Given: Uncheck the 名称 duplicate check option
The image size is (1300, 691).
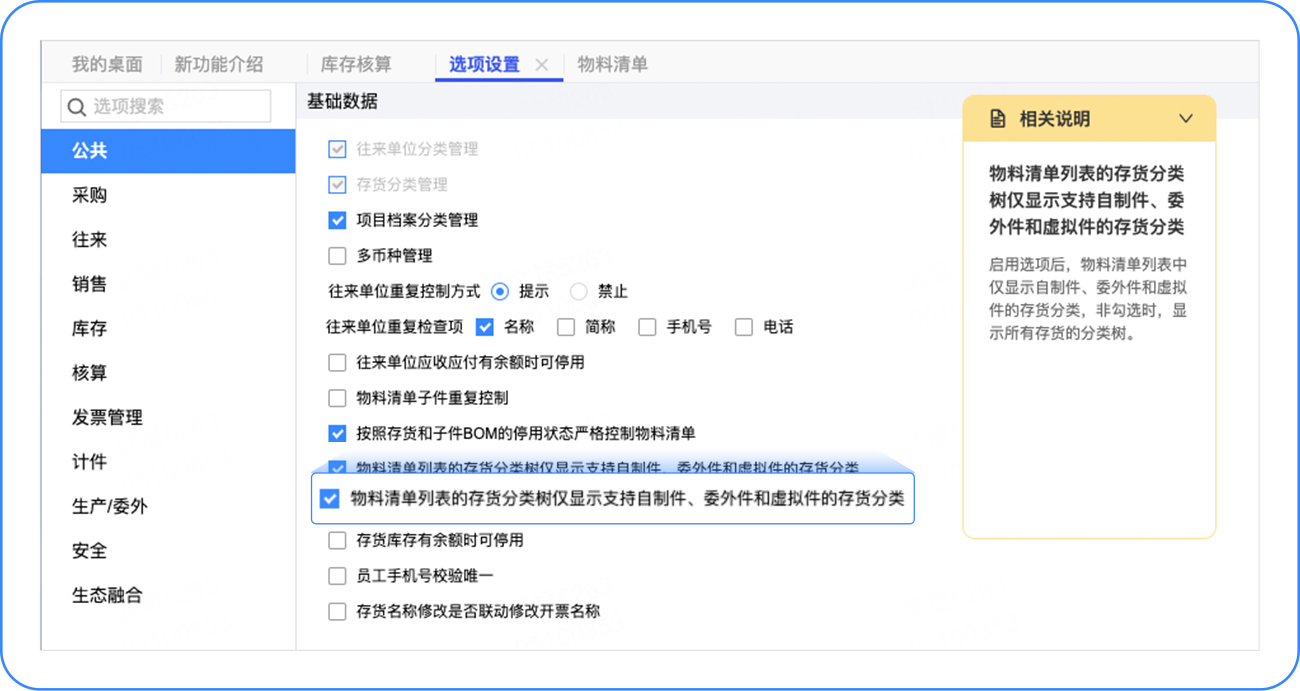Looking at the screenshot, I should (x=485, y=327).
